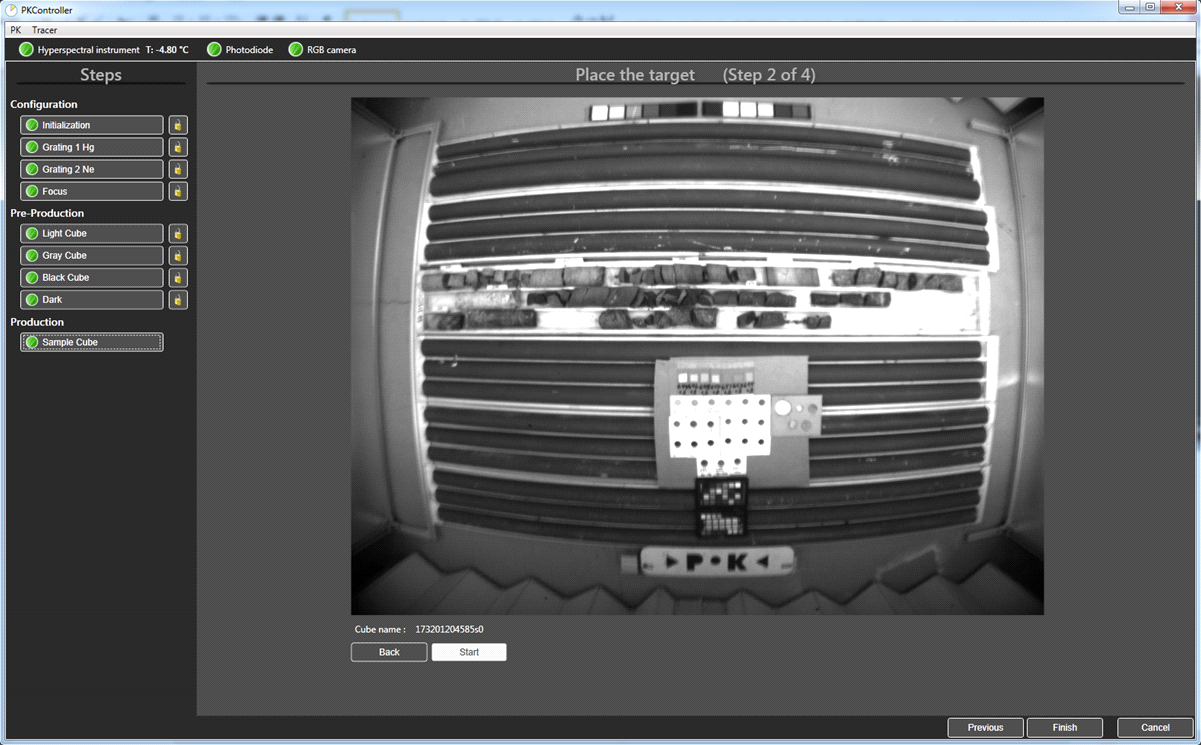The width and height of the screenshot is (1201, 745).
Task: Click the Cancel button
Action: pos(1154,727)
